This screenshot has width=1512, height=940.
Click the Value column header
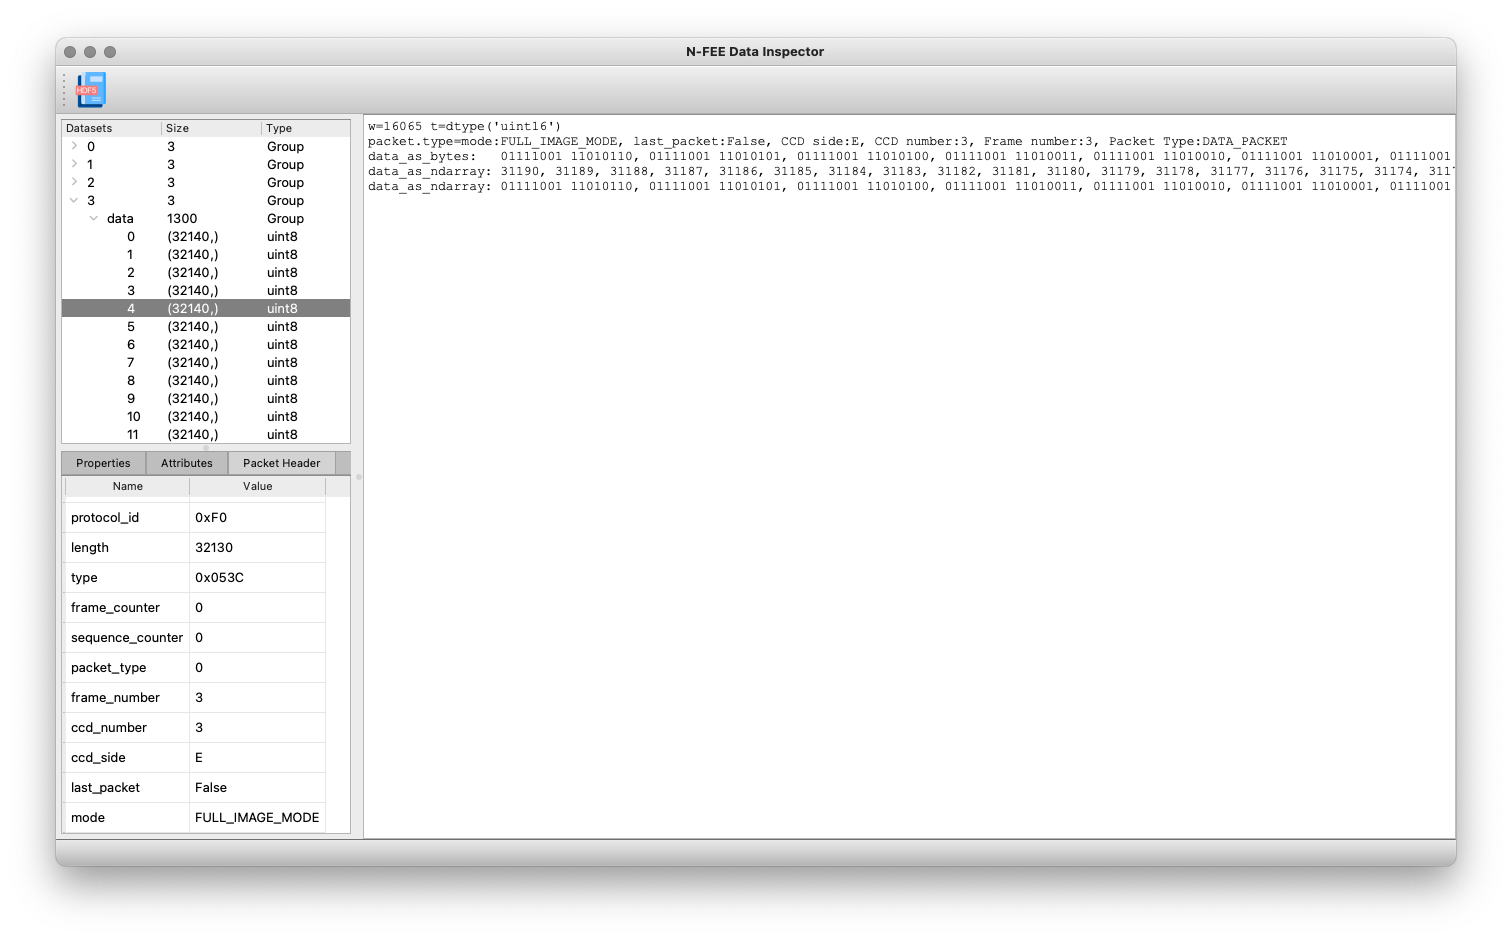257,486
